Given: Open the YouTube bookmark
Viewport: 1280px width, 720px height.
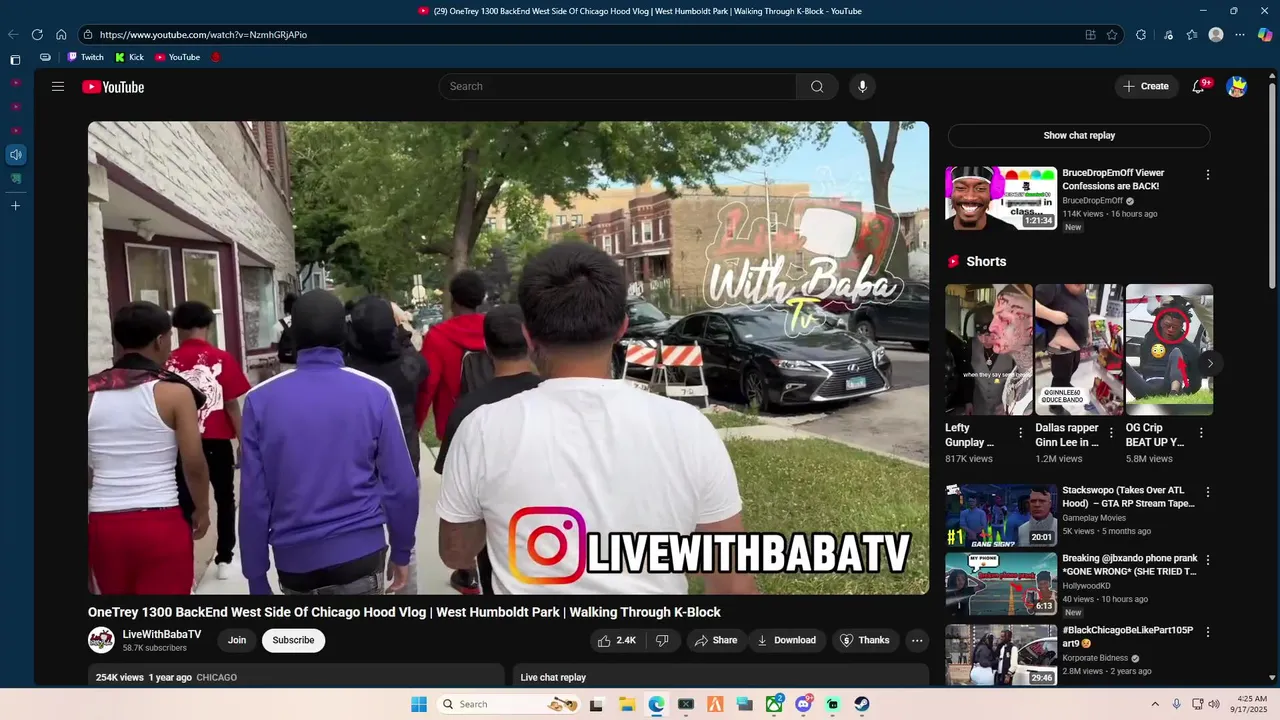Looking at the screenshot, I should pyautogui.click(x=178, y=57).
